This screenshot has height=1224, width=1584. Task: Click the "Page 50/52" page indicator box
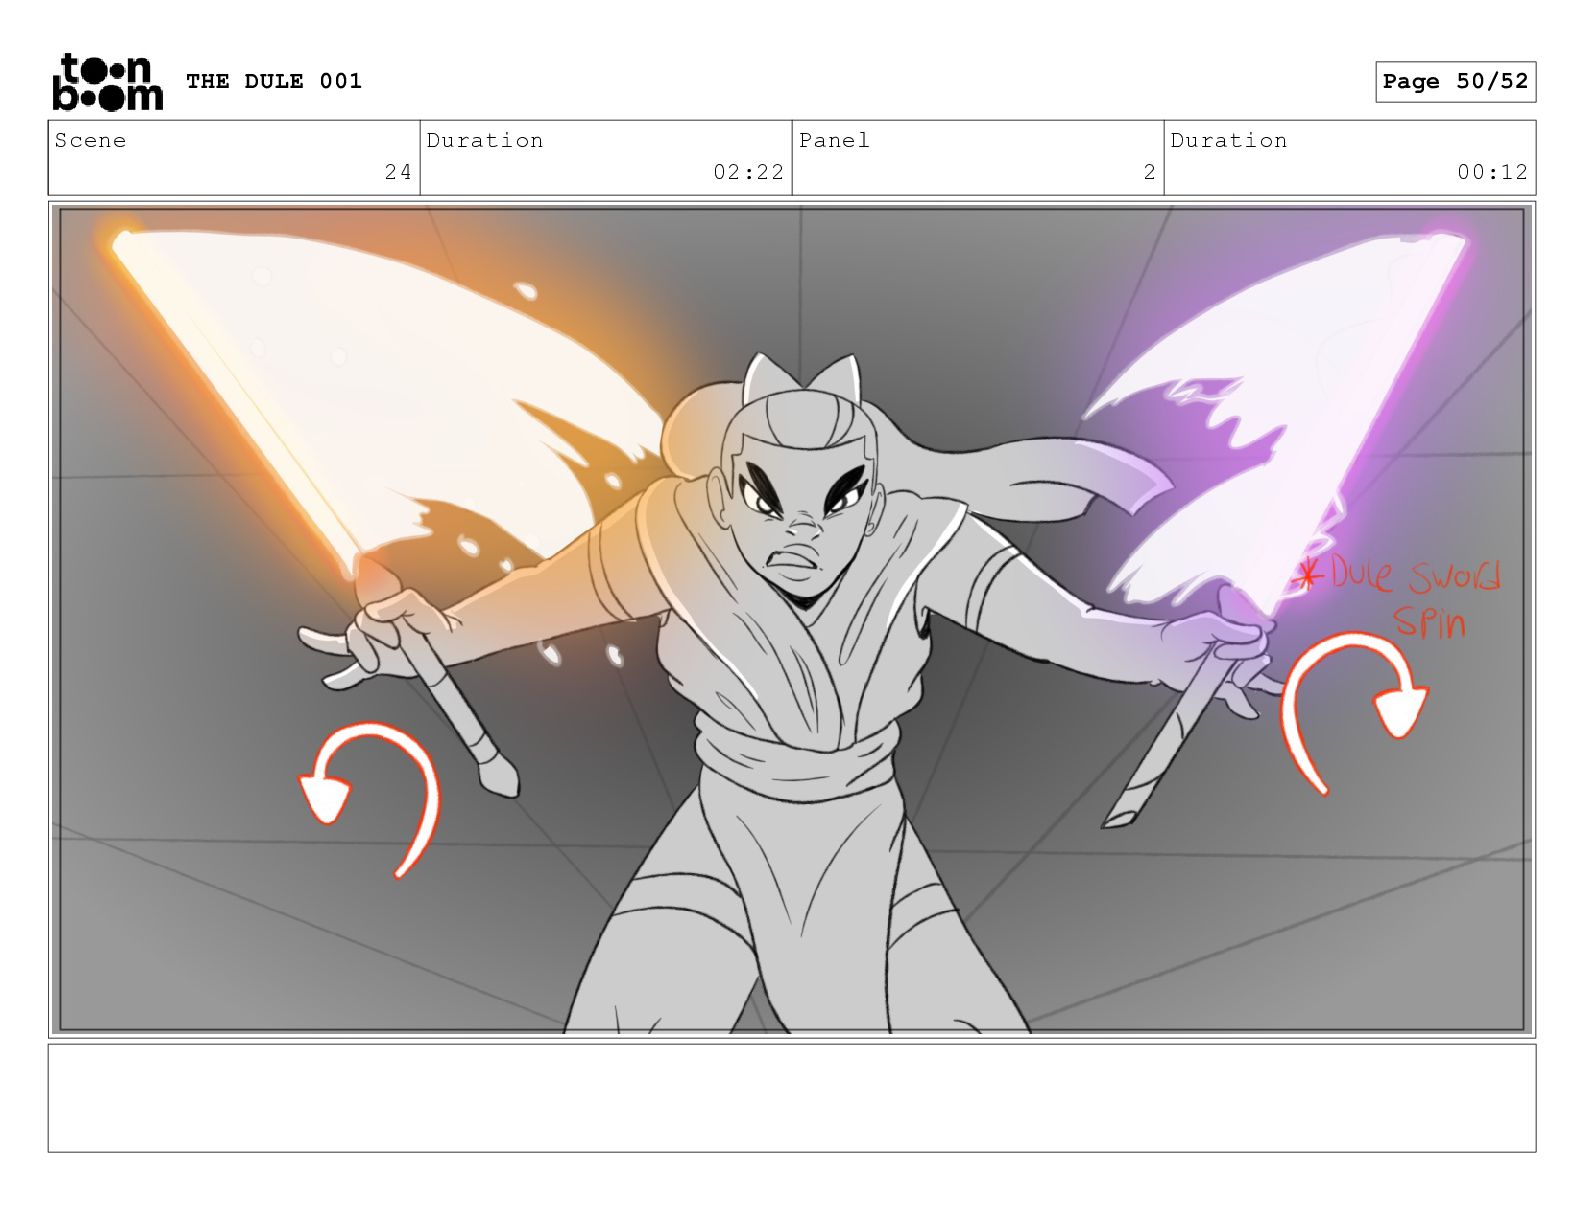(x=1455, y=82)
